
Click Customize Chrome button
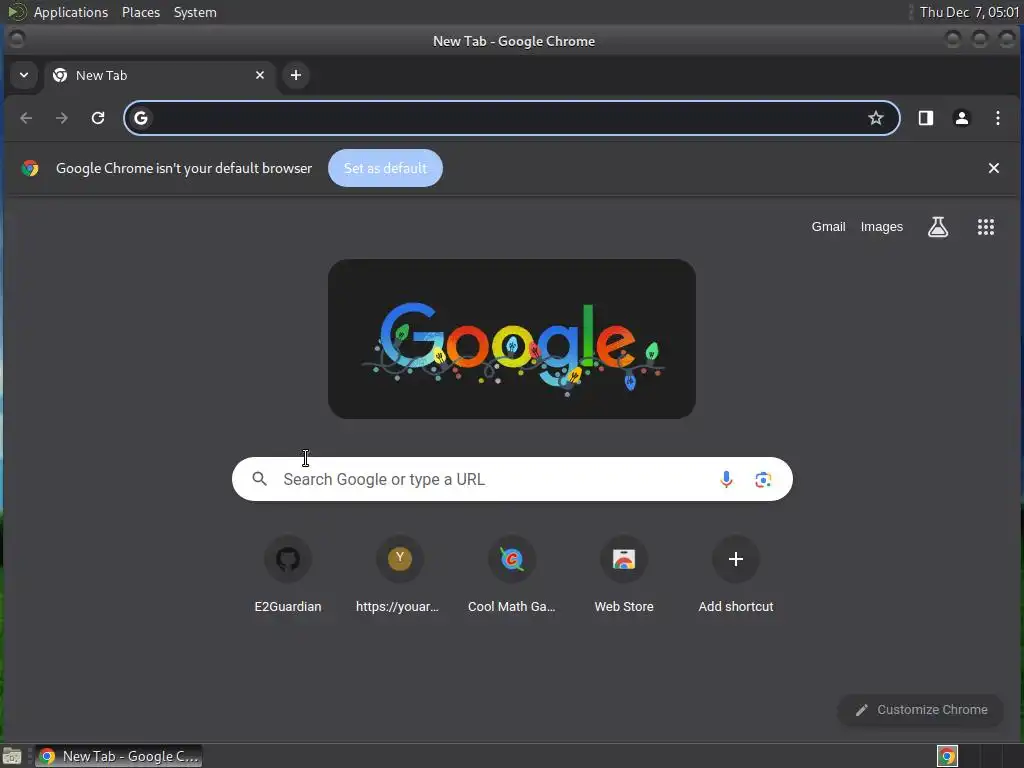click(x=921, y=710)
